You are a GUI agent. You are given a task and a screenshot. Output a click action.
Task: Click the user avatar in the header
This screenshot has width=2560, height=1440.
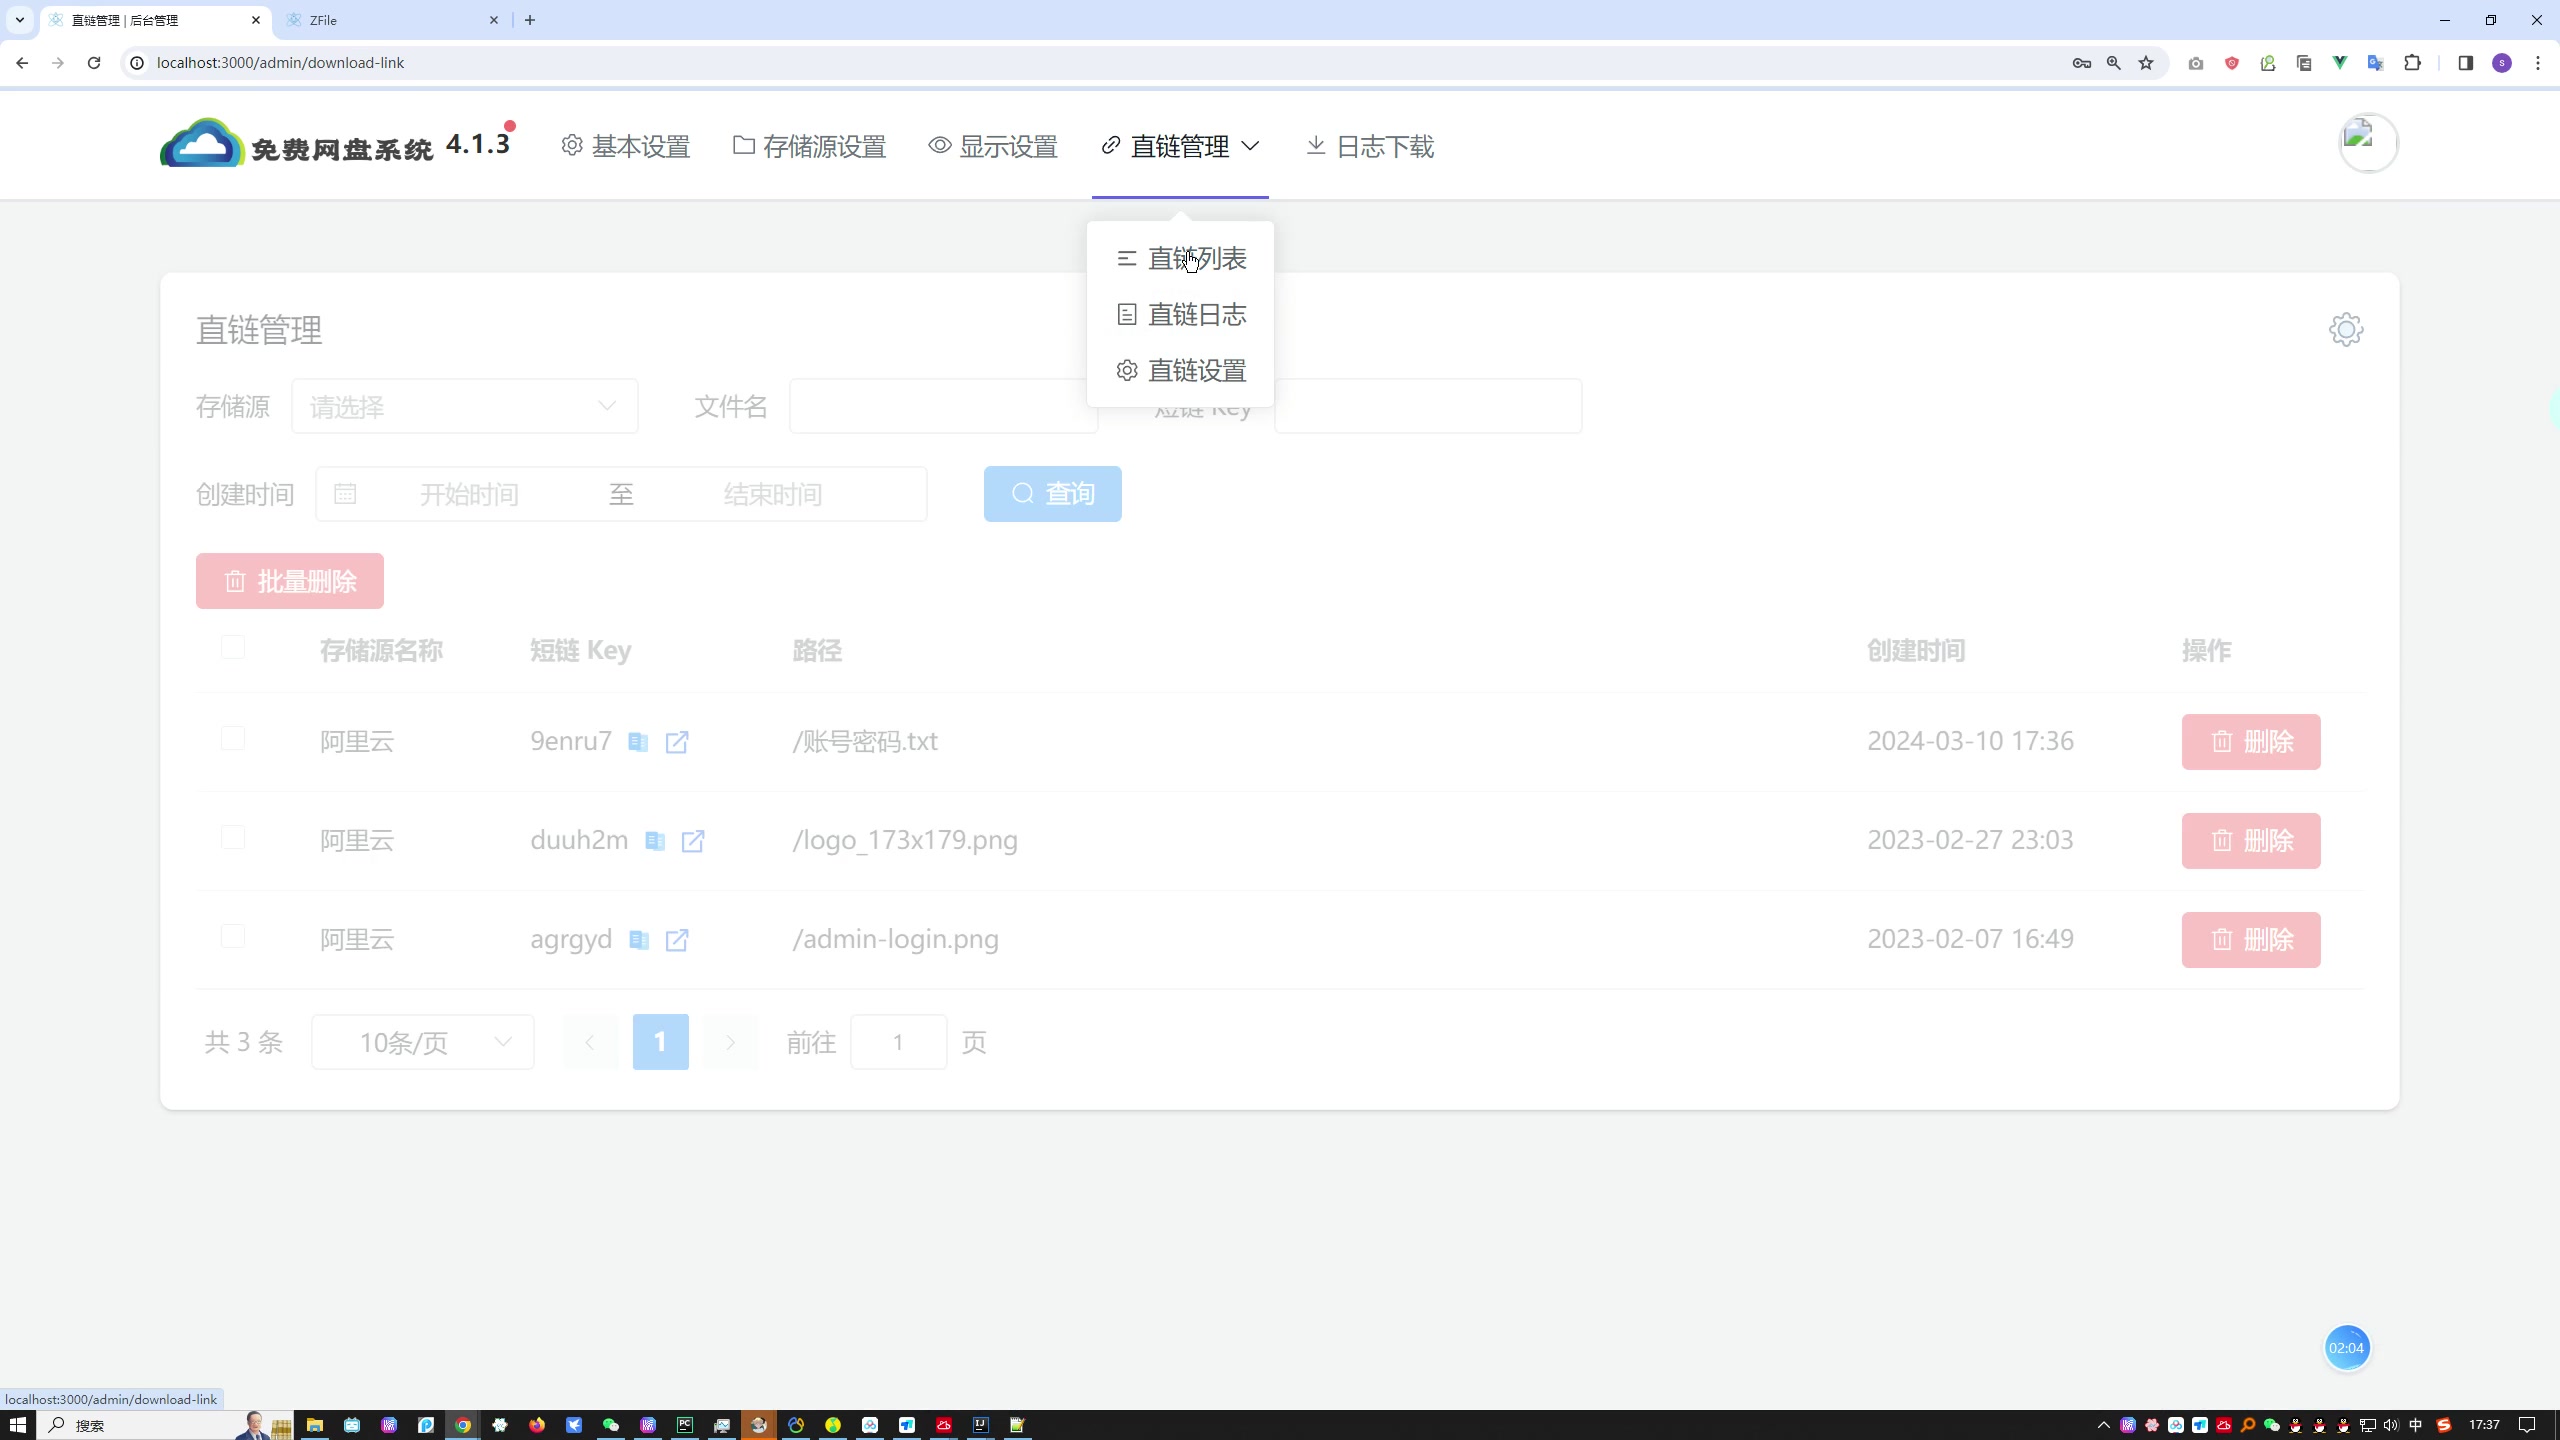[2368, 143]
